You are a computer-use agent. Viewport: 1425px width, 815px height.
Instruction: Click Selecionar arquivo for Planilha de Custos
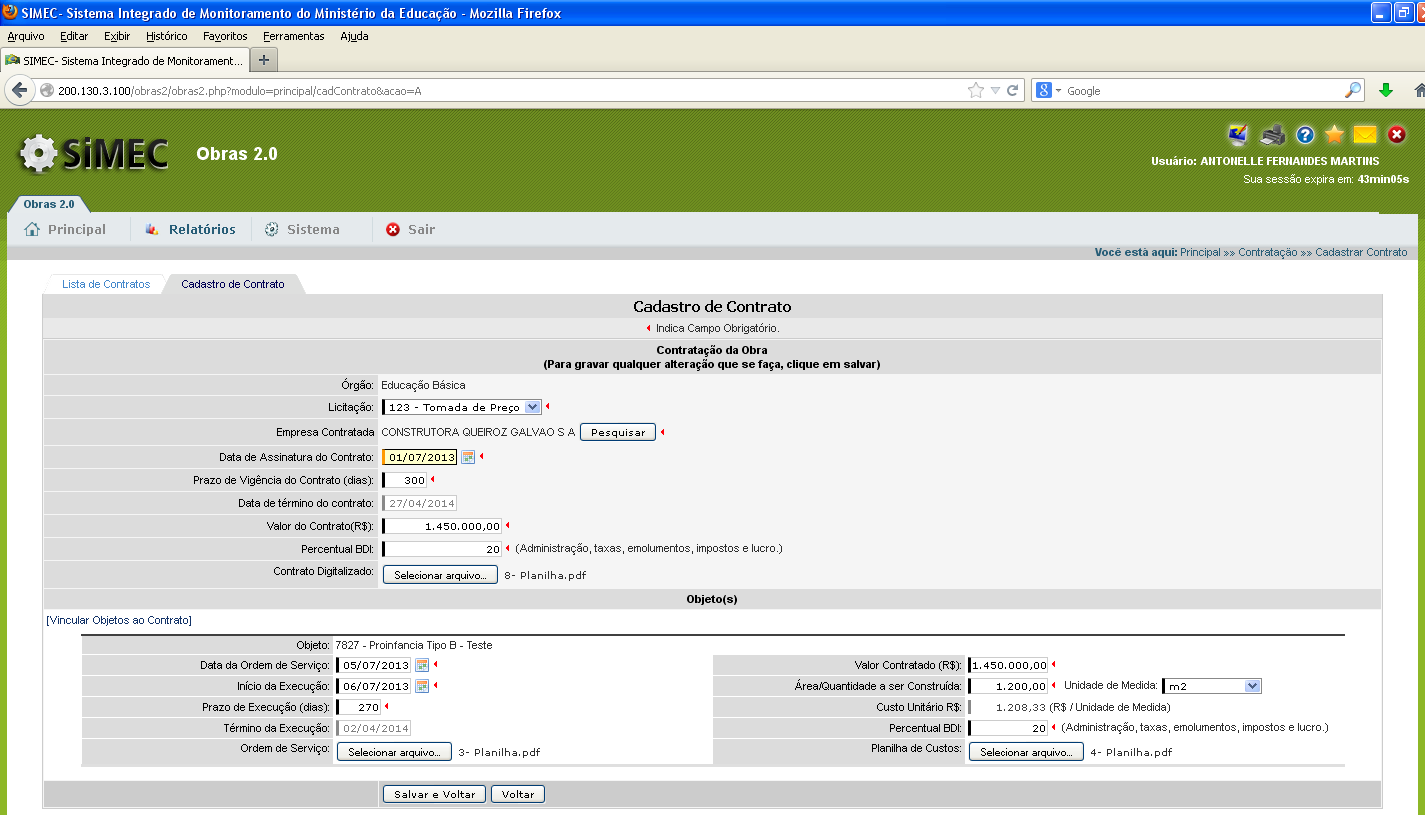click(1026, 752)
